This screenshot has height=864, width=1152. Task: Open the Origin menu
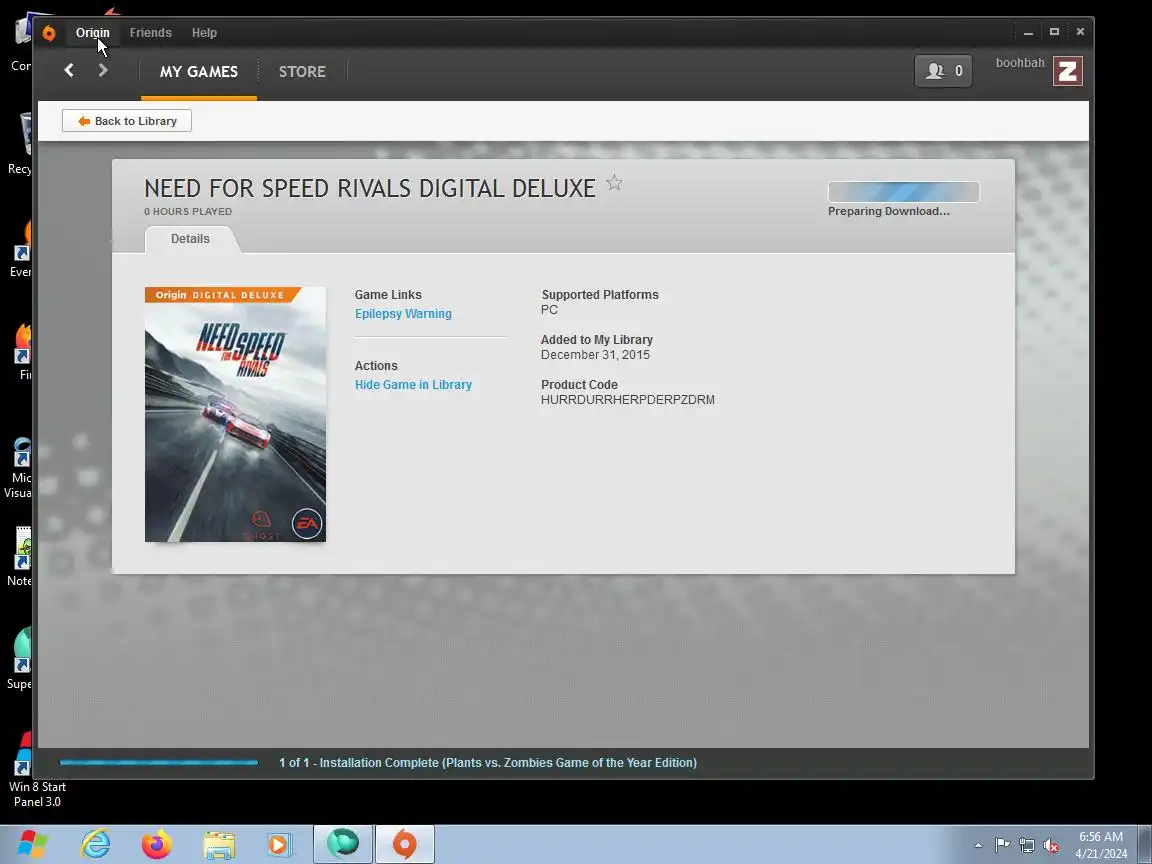tap(93, 33)
